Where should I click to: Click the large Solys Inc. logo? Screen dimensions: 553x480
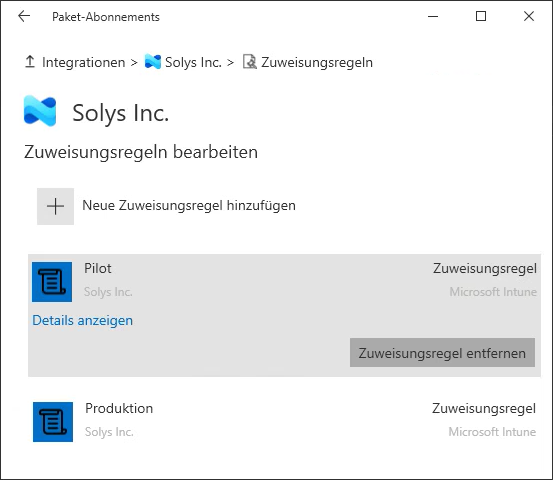[40, 111]
